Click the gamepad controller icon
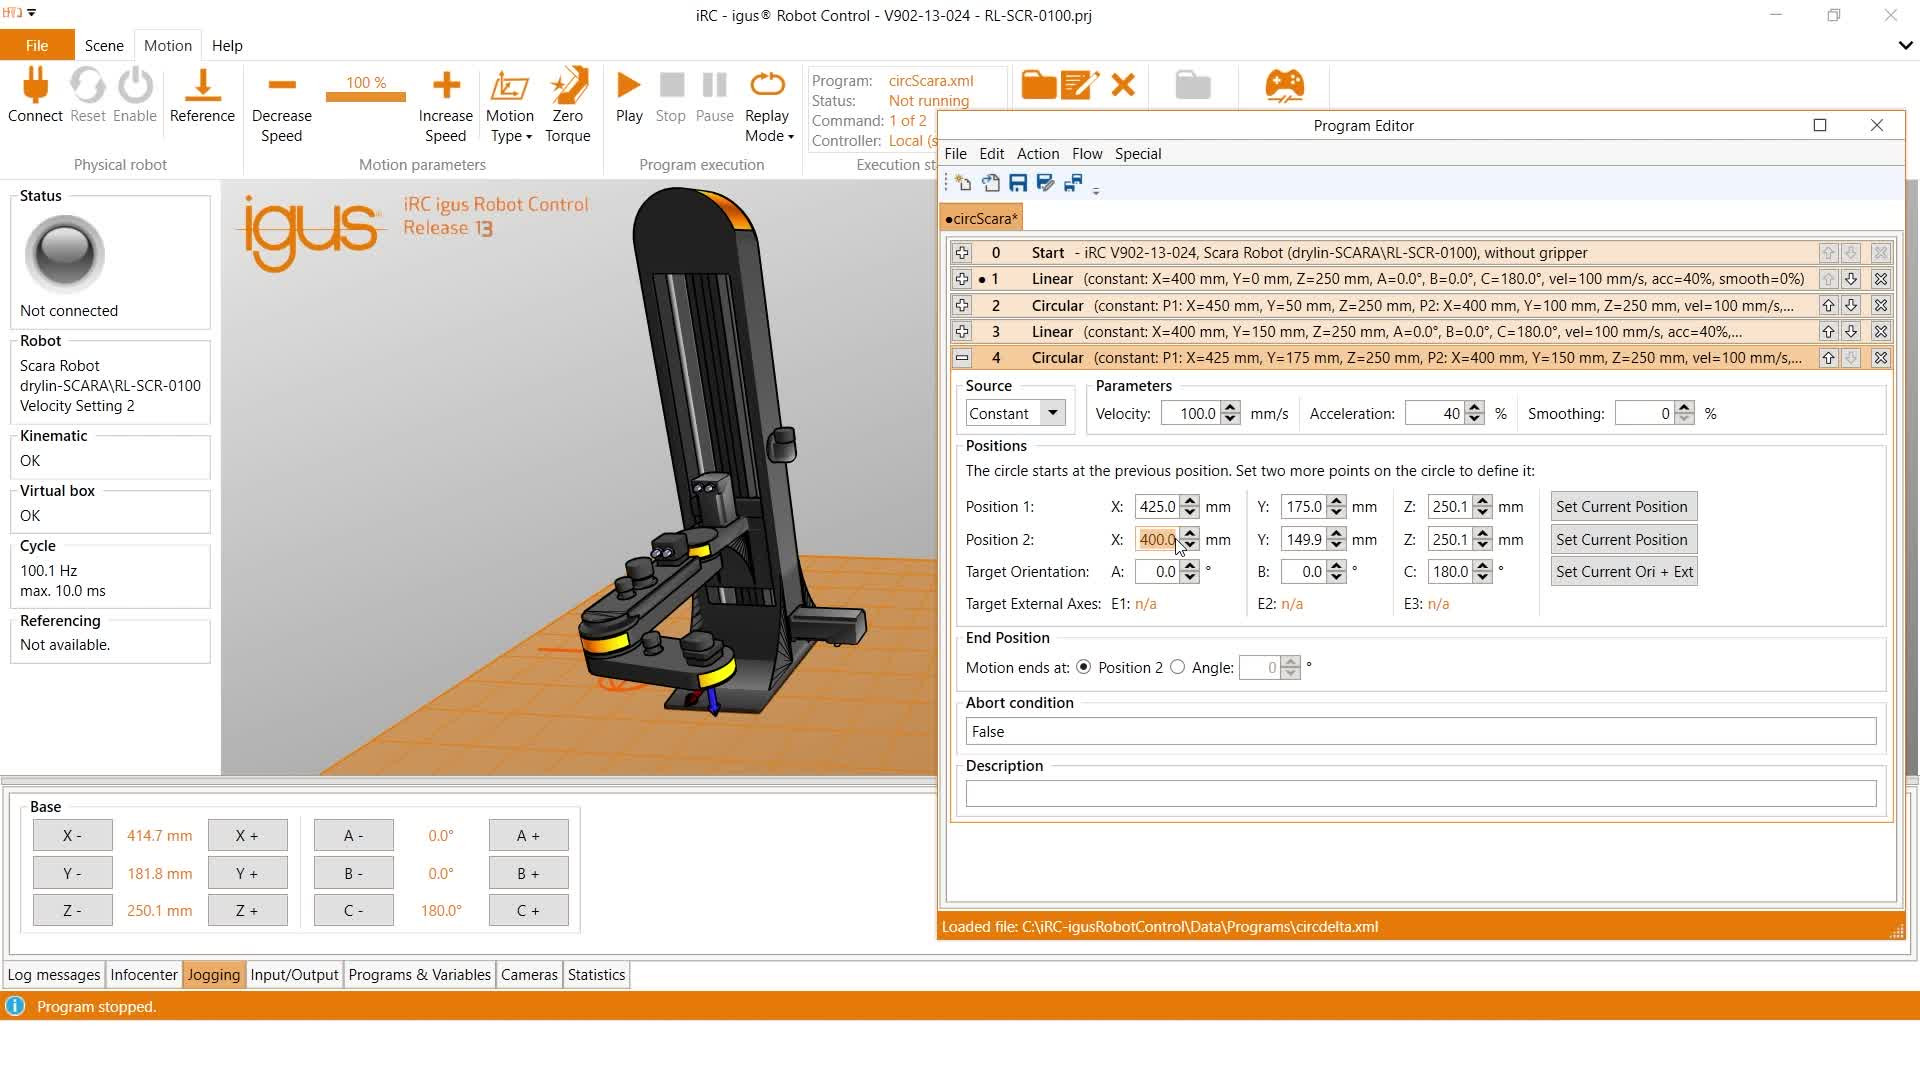This screenshot has width=1920, height=1080. 1284,85
